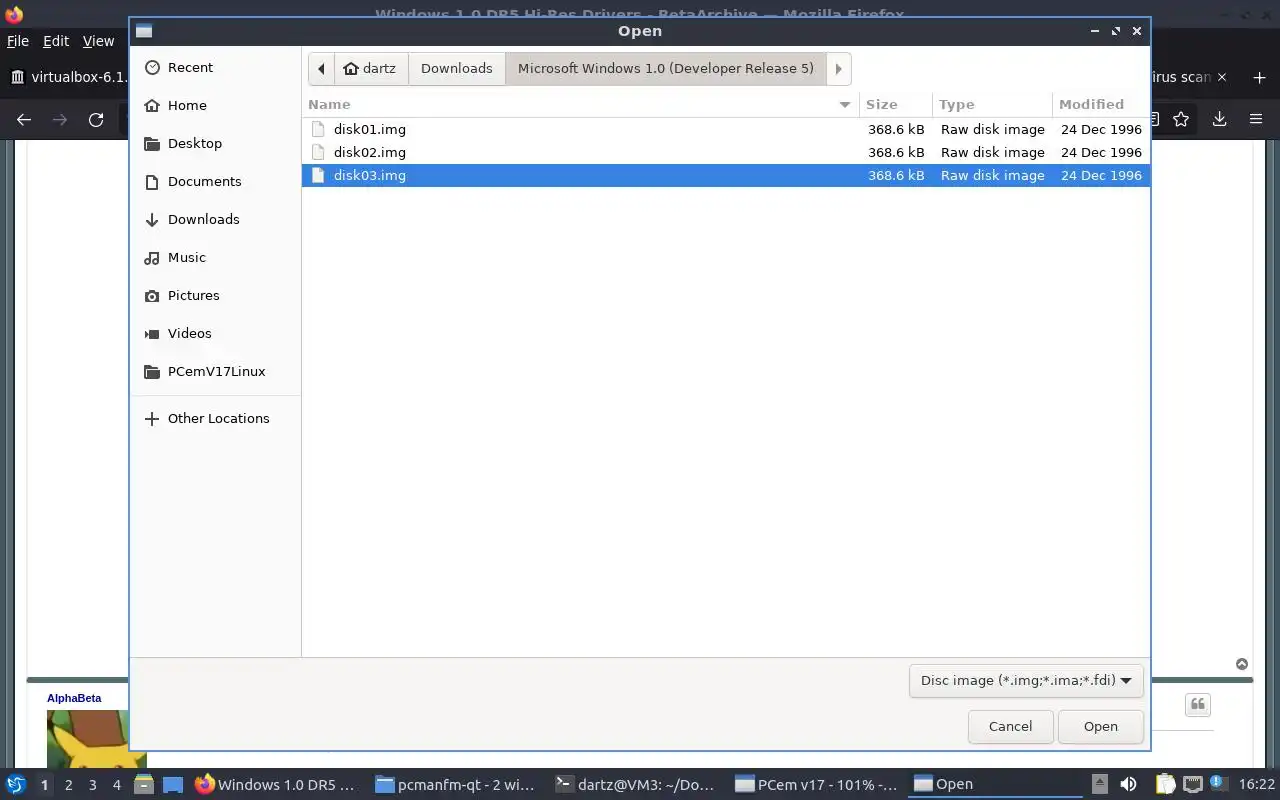This screenshot has height=800, width=1280.
Task: Open Firefox downloads panel
Action: tap(1219, 119)
